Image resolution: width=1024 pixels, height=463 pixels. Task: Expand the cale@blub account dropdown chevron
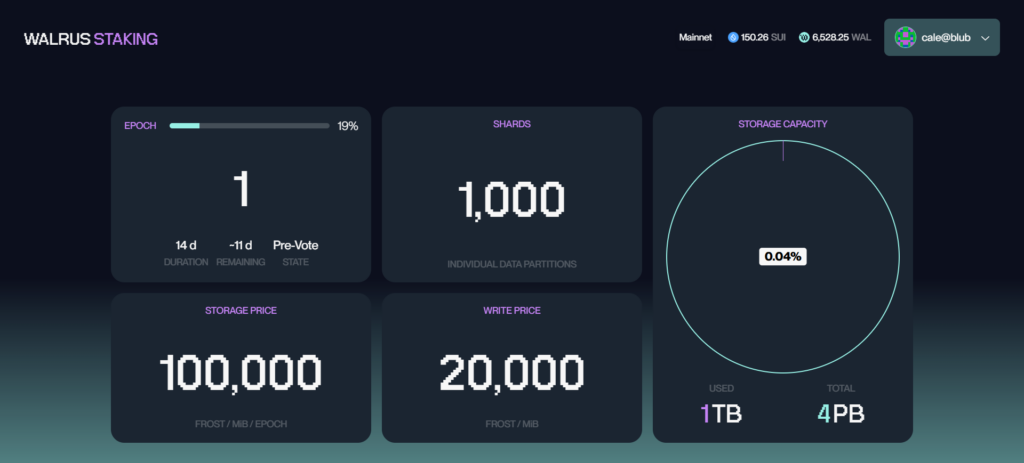click(985, 38)
